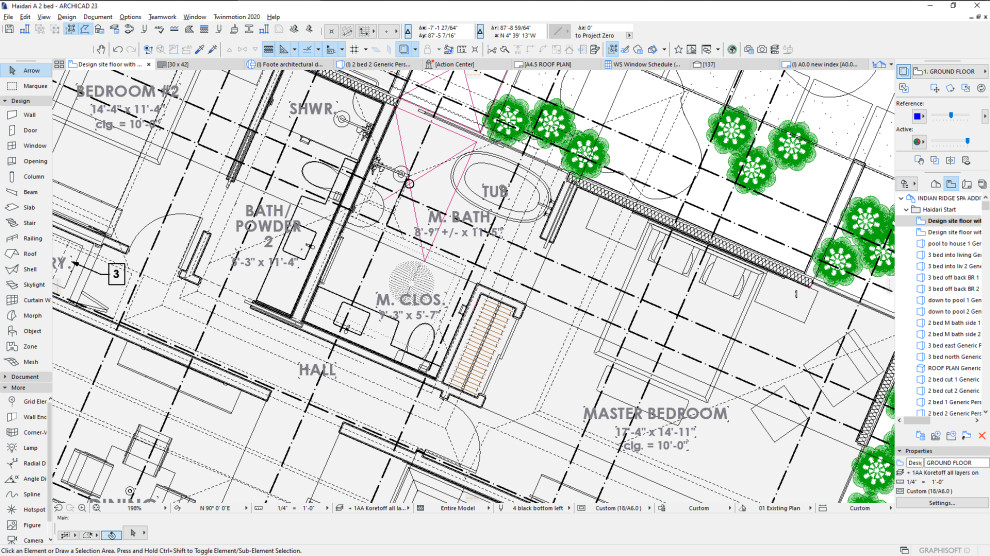
Task: Select the Beam tool
Action: click(x=25, y=192)
